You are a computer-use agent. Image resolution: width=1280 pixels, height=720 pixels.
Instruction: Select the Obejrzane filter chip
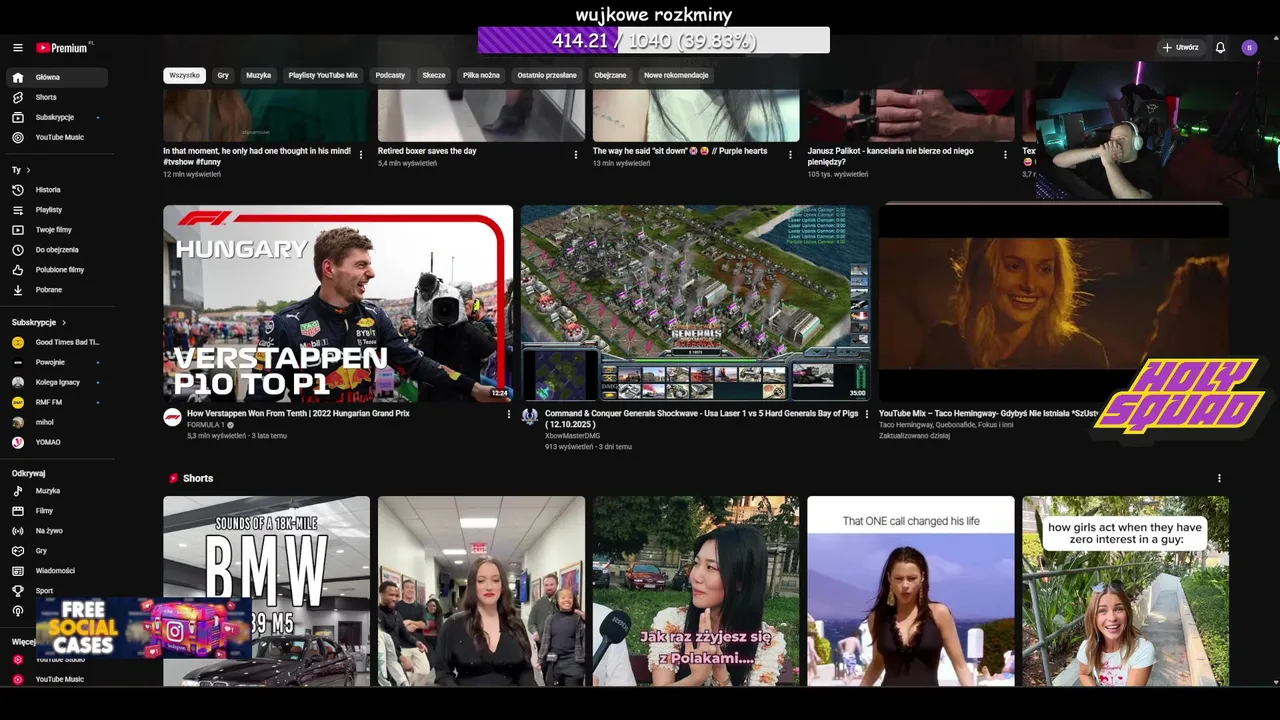610,75
